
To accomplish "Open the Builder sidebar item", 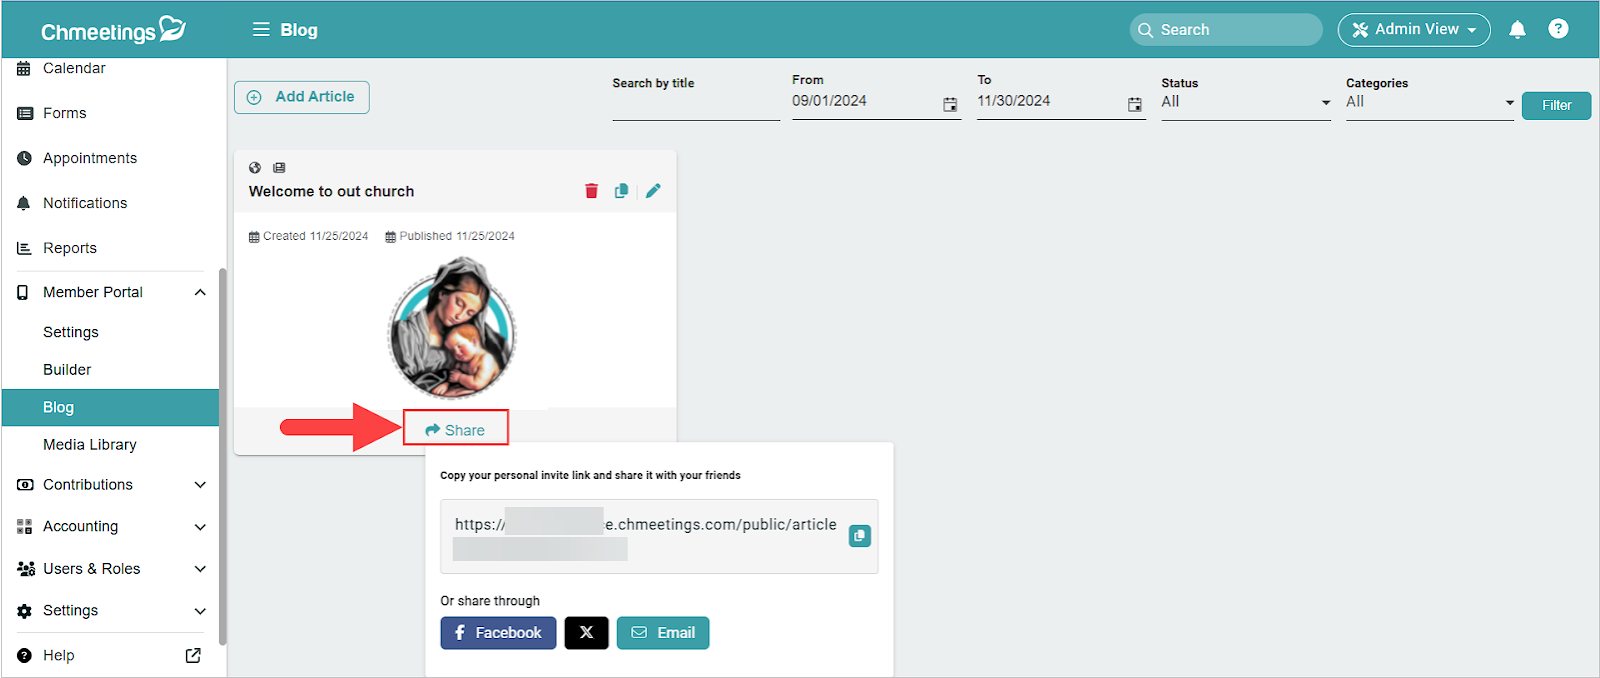I will tap(67, 370).
